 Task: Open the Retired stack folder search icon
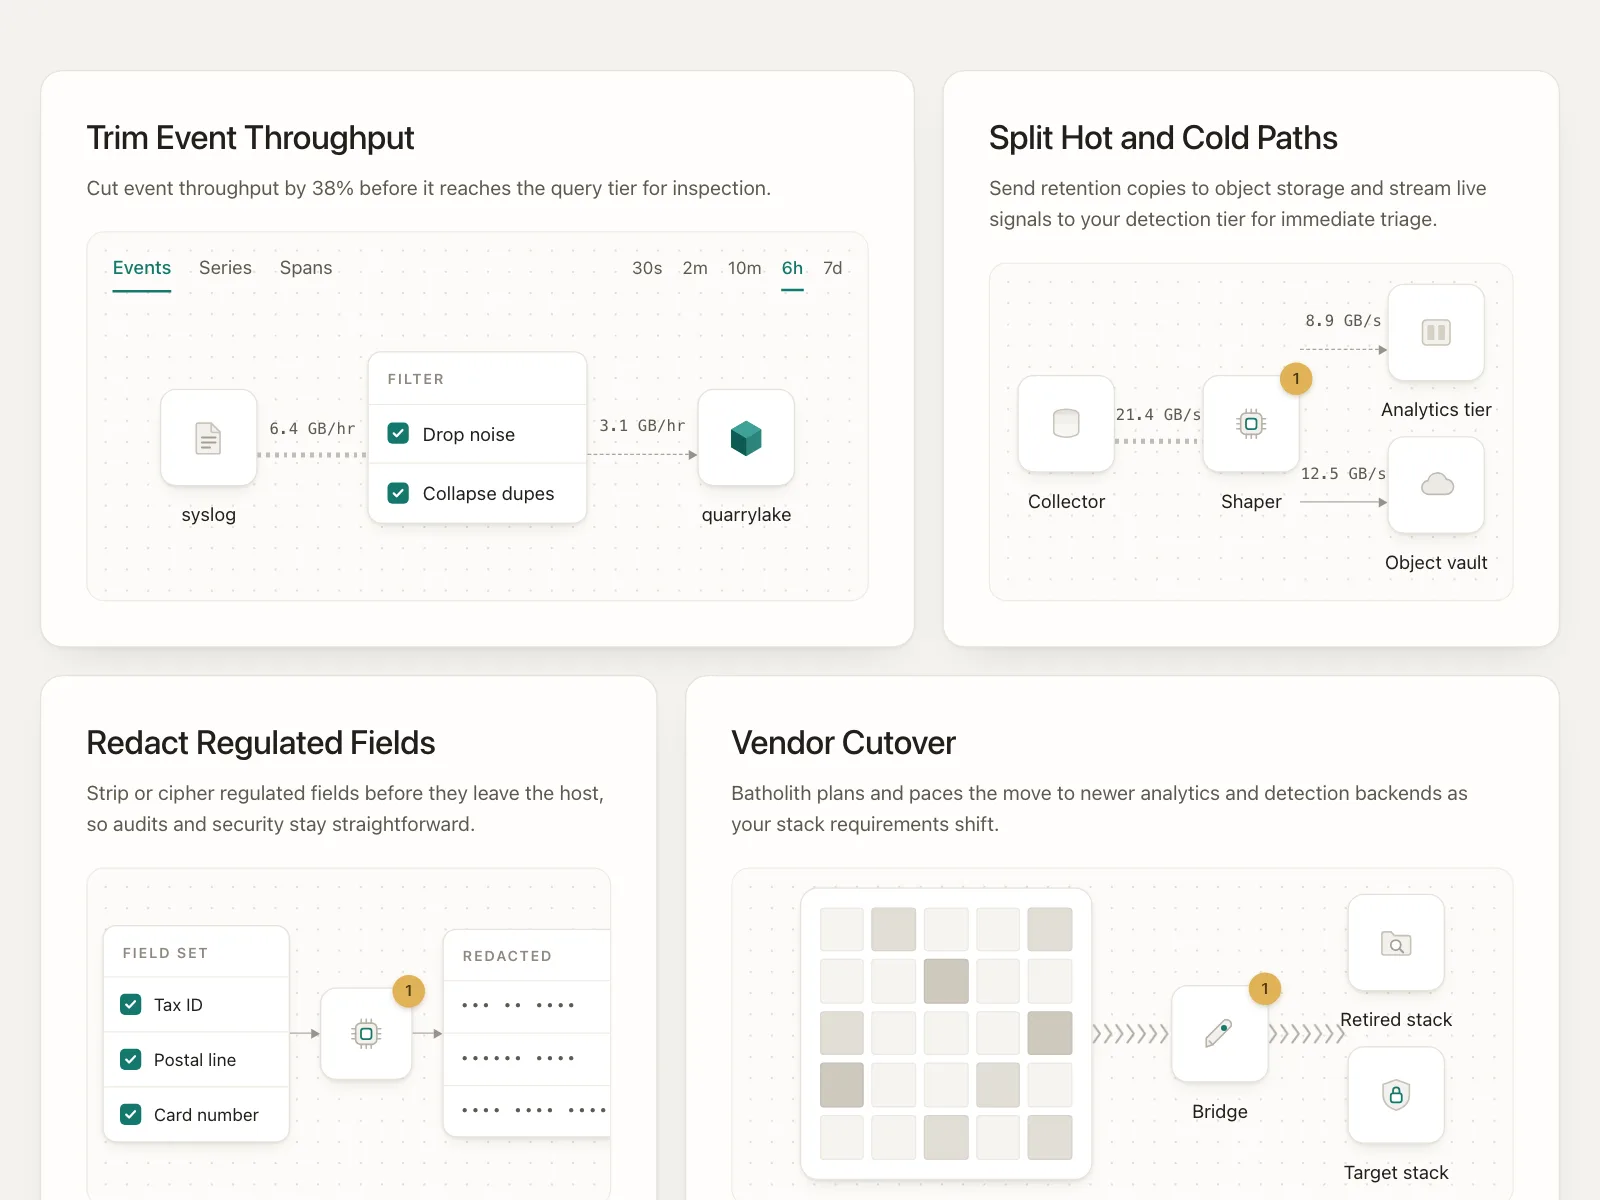1396,943
